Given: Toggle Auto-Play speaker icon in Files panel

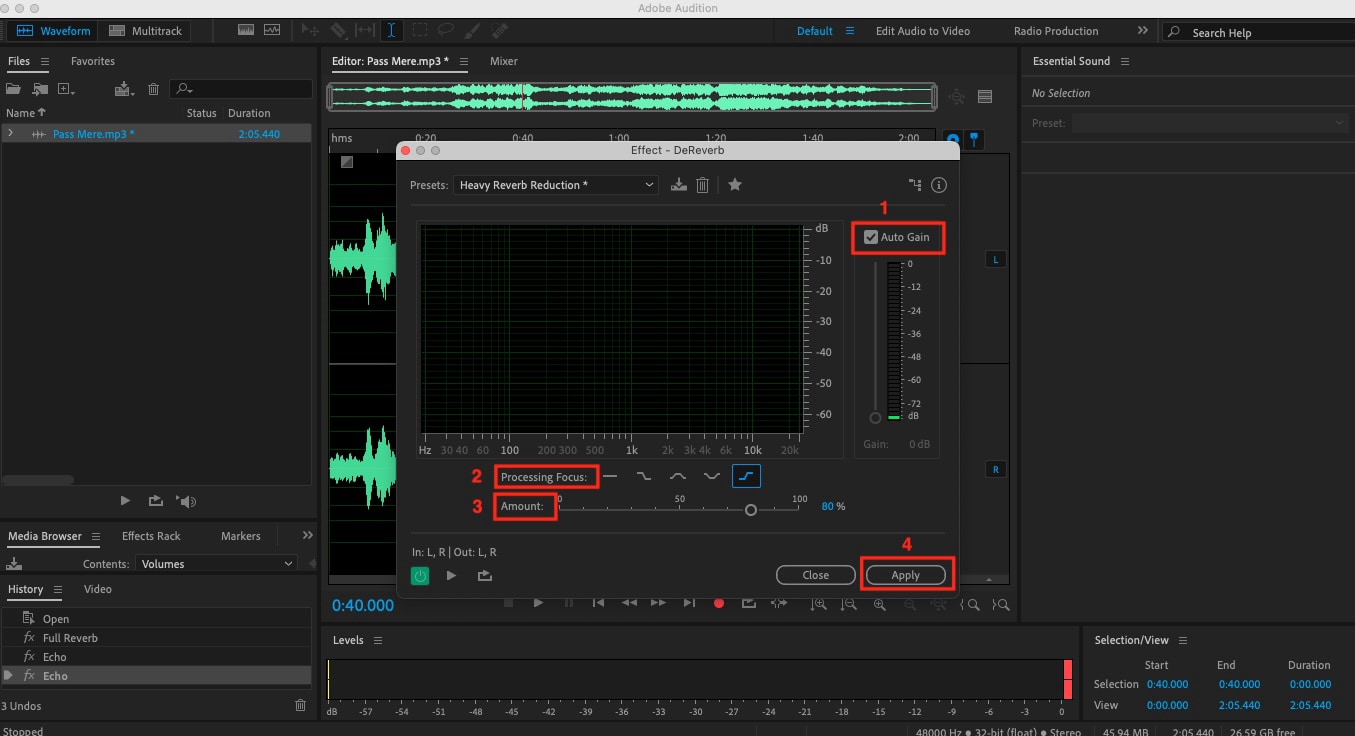Looking at the screenshot, I should click(x=186, y=501).
